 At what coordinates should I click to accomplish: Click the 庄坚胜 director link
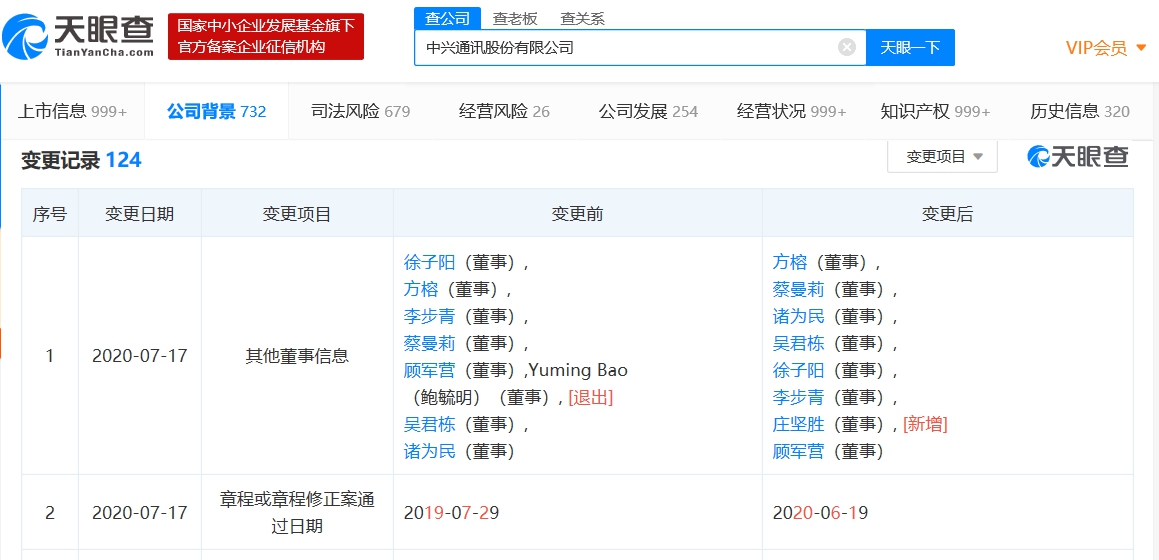(x=798, y=424)
